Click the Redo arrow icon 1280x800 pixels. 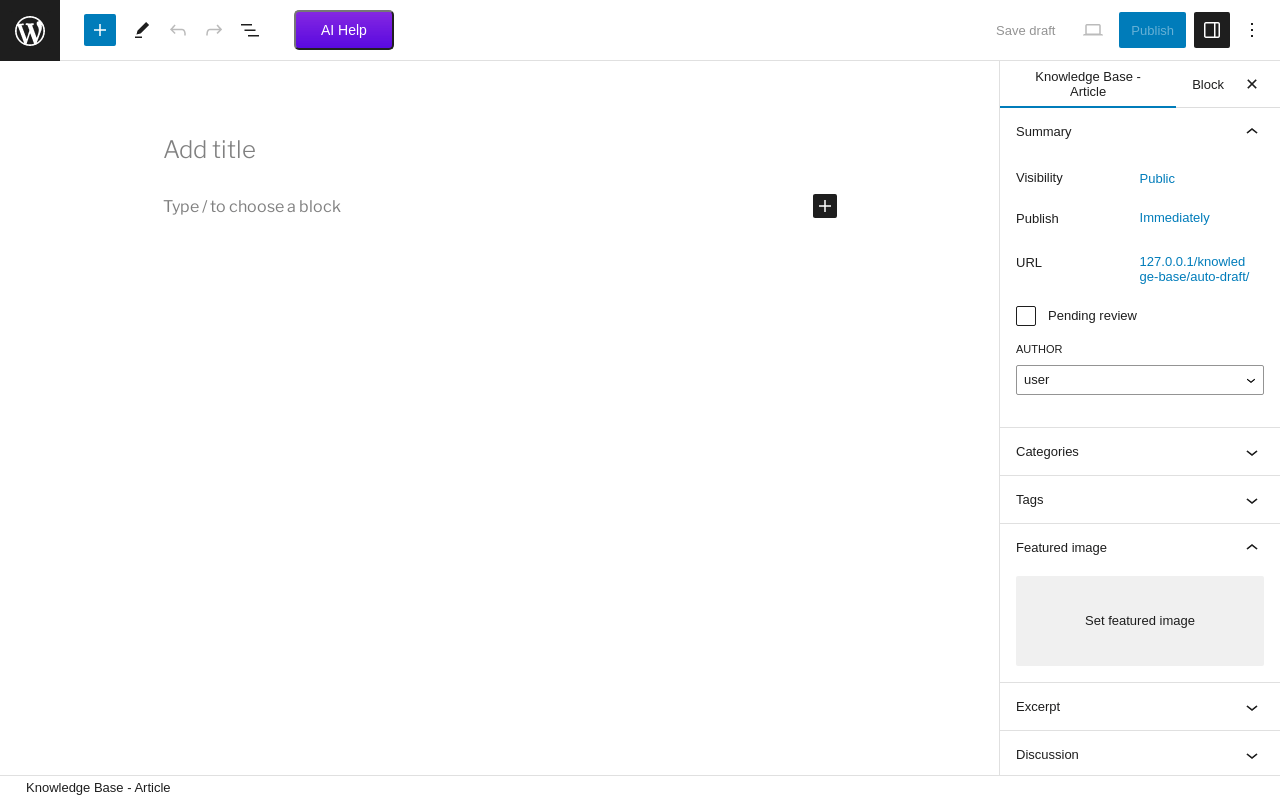(214, 30)
